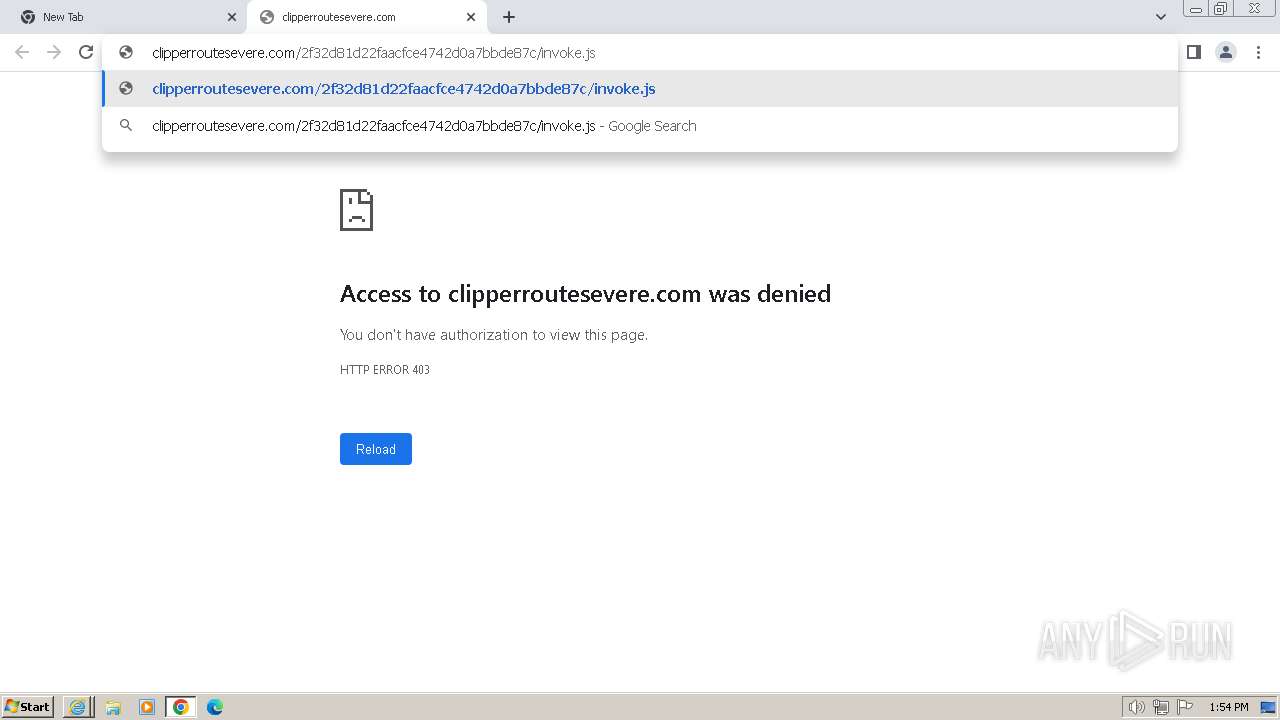Restore down the Chrome window

click(x=1221, y=9)
